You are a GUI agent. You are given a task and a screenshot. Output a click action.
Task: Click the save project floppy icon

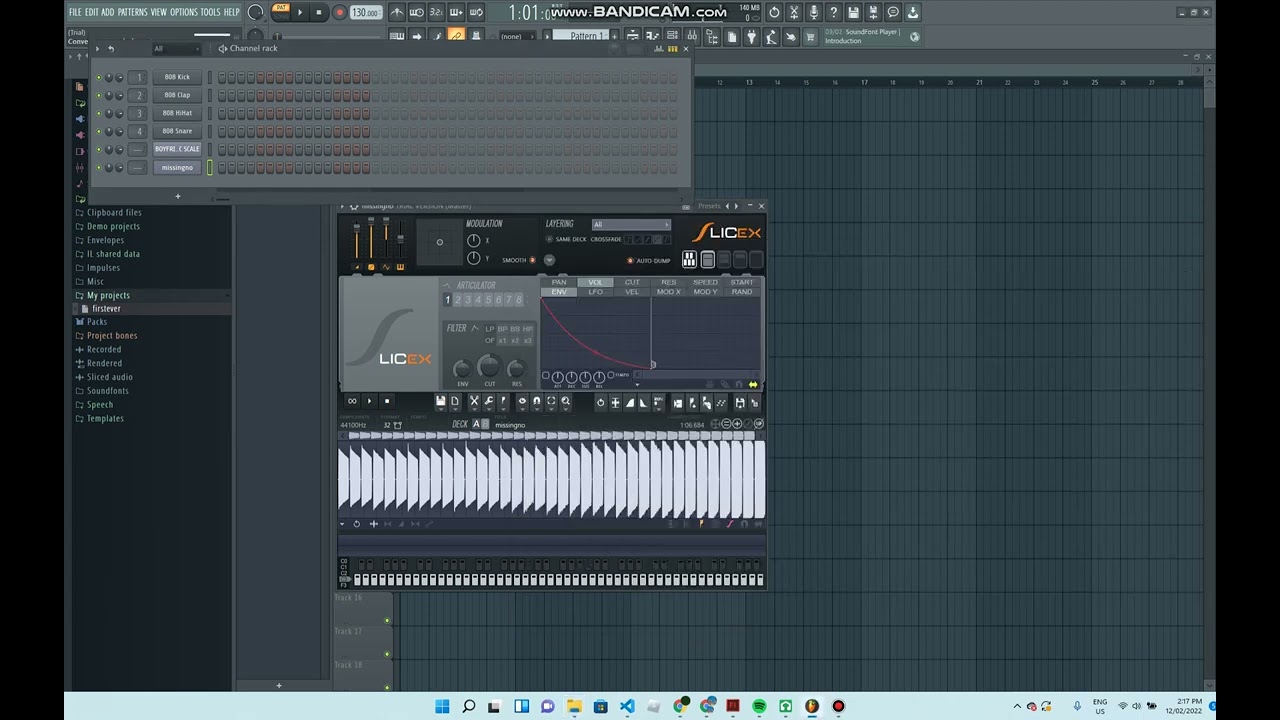pyautogui.click(x=853, y=12)
